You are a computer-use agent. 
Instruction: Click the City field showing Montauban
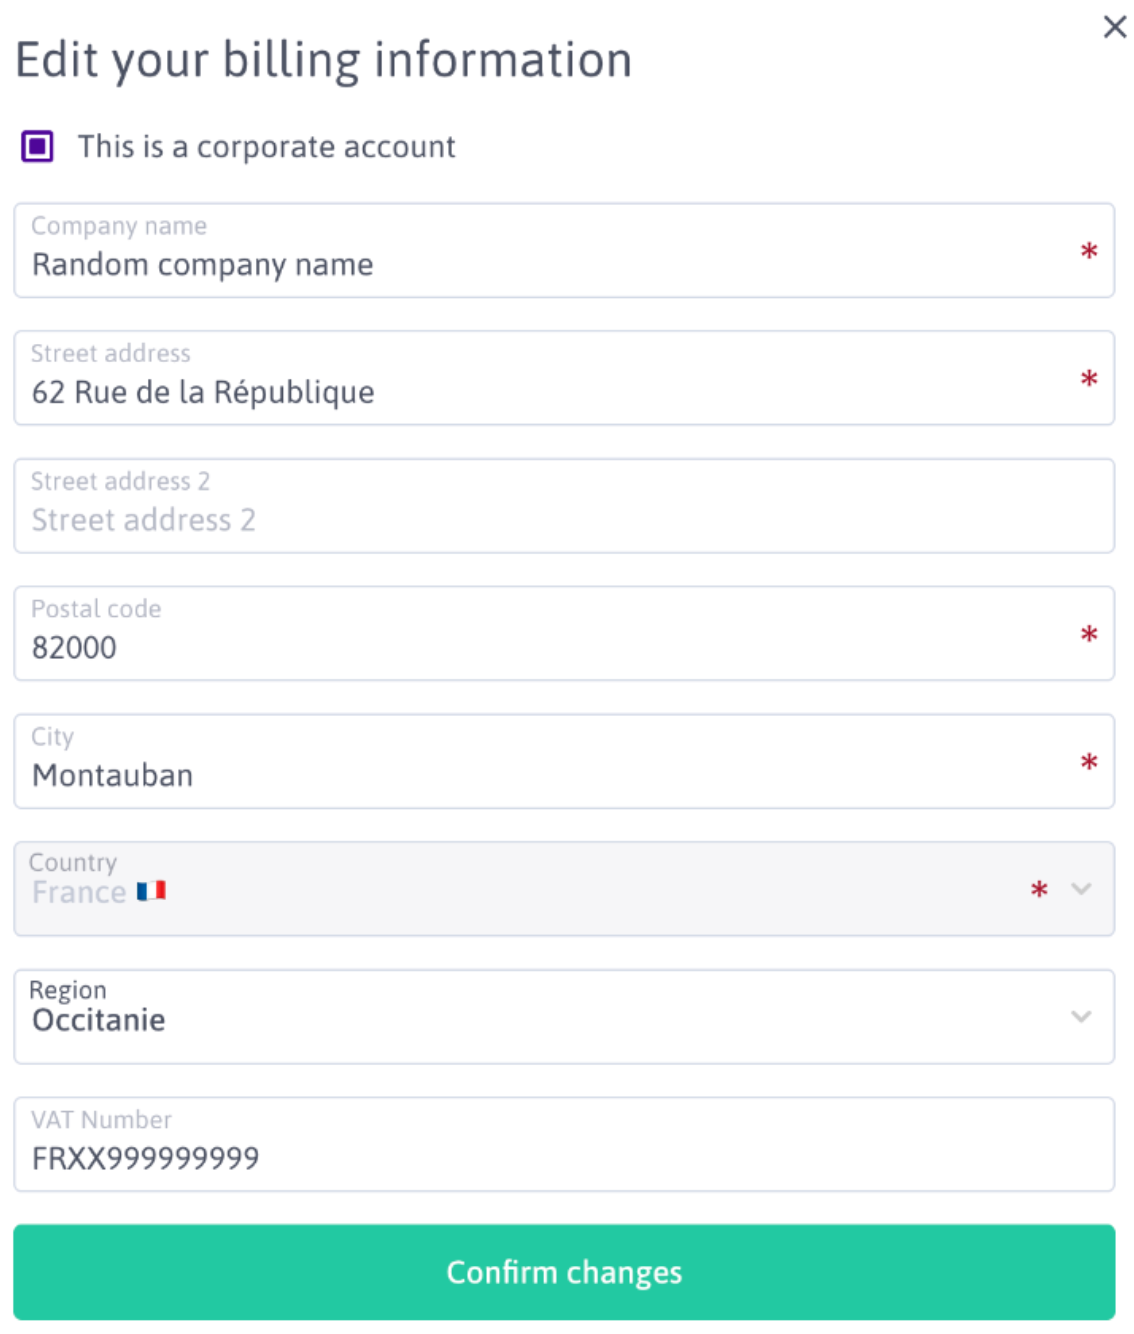540,775
